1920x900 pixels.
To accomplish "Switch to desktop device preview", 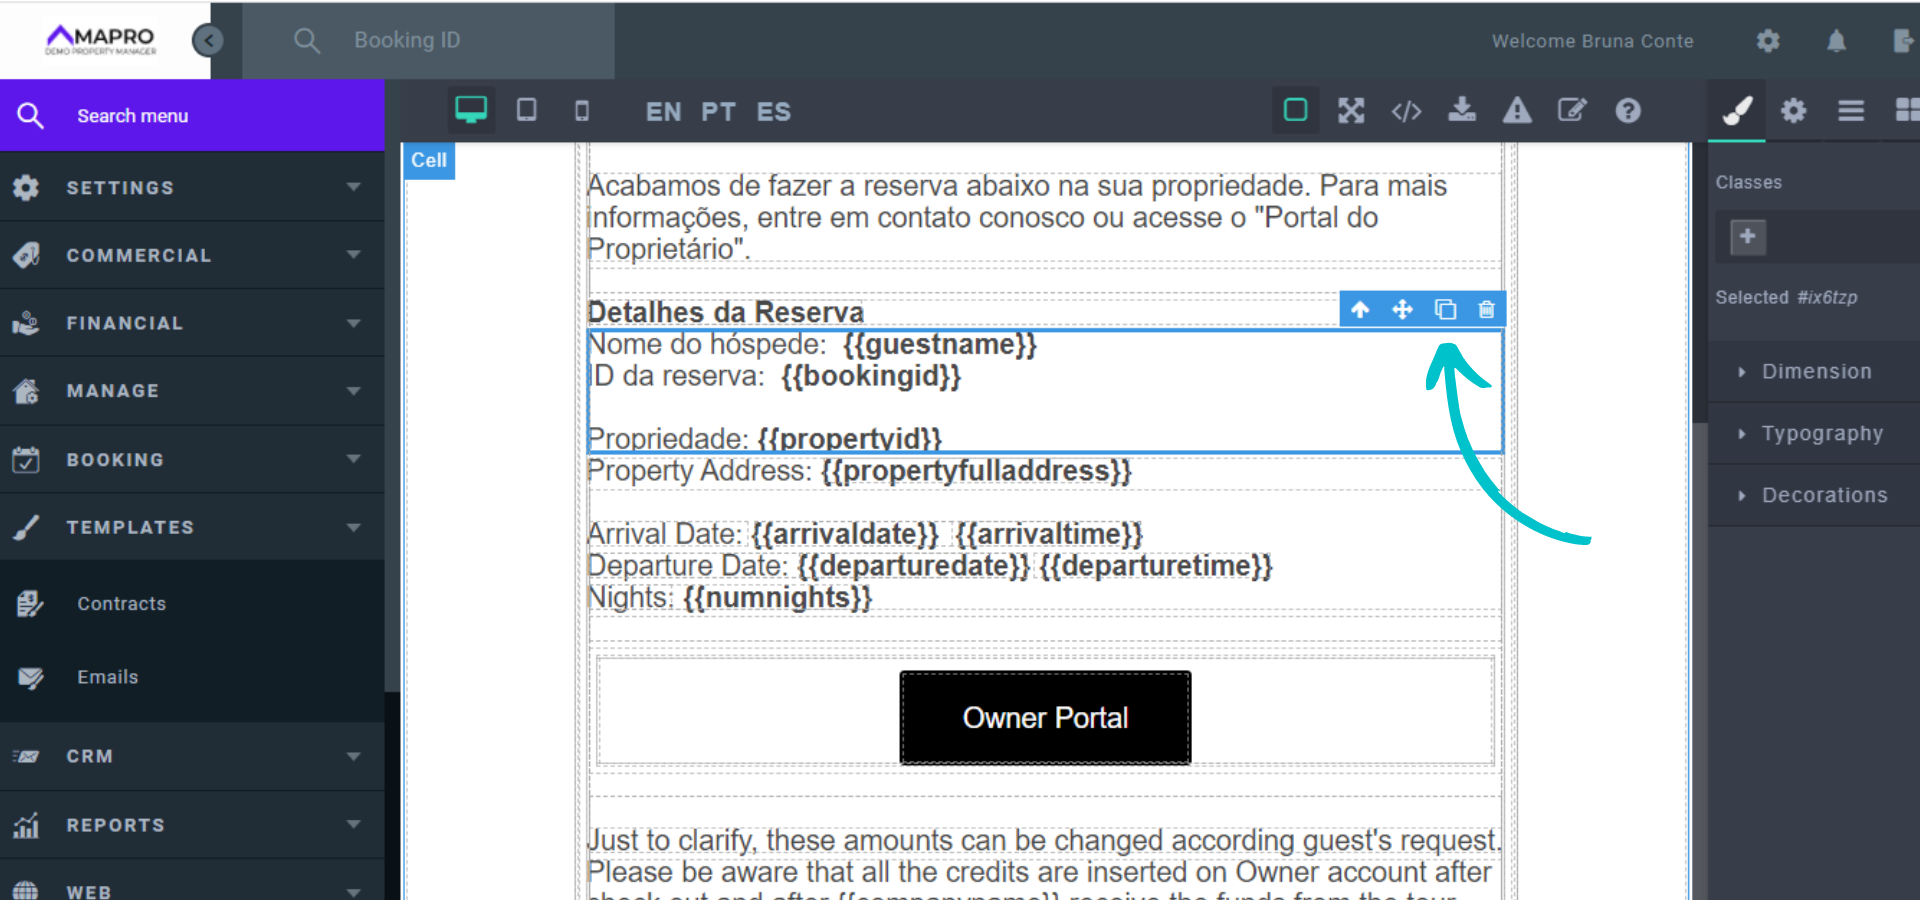I will [470, 110].
